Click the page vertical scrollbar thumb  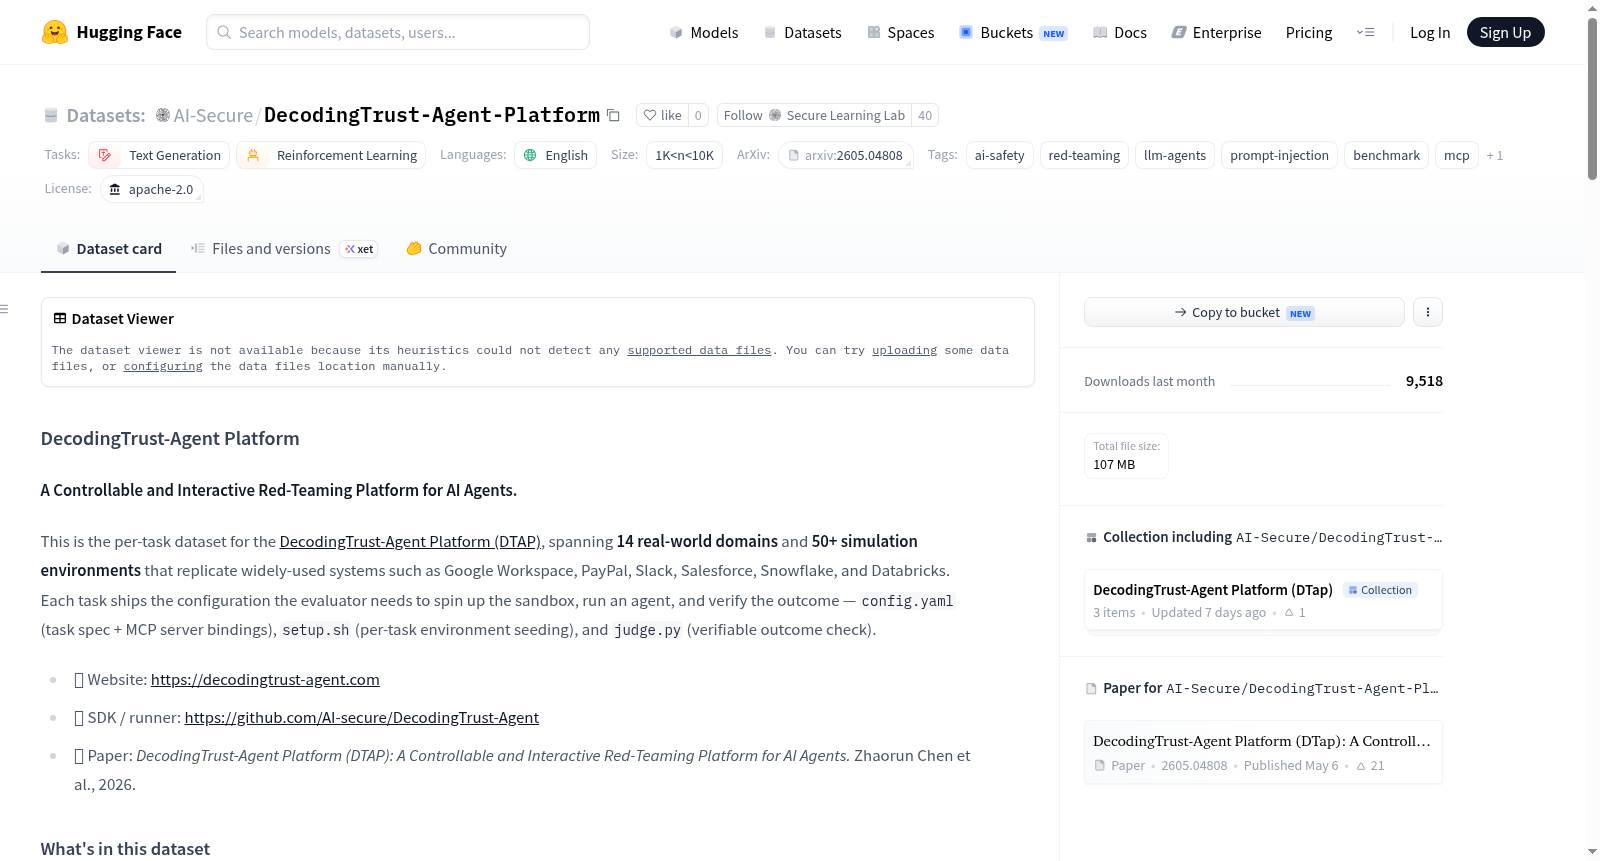[1592, 98]
